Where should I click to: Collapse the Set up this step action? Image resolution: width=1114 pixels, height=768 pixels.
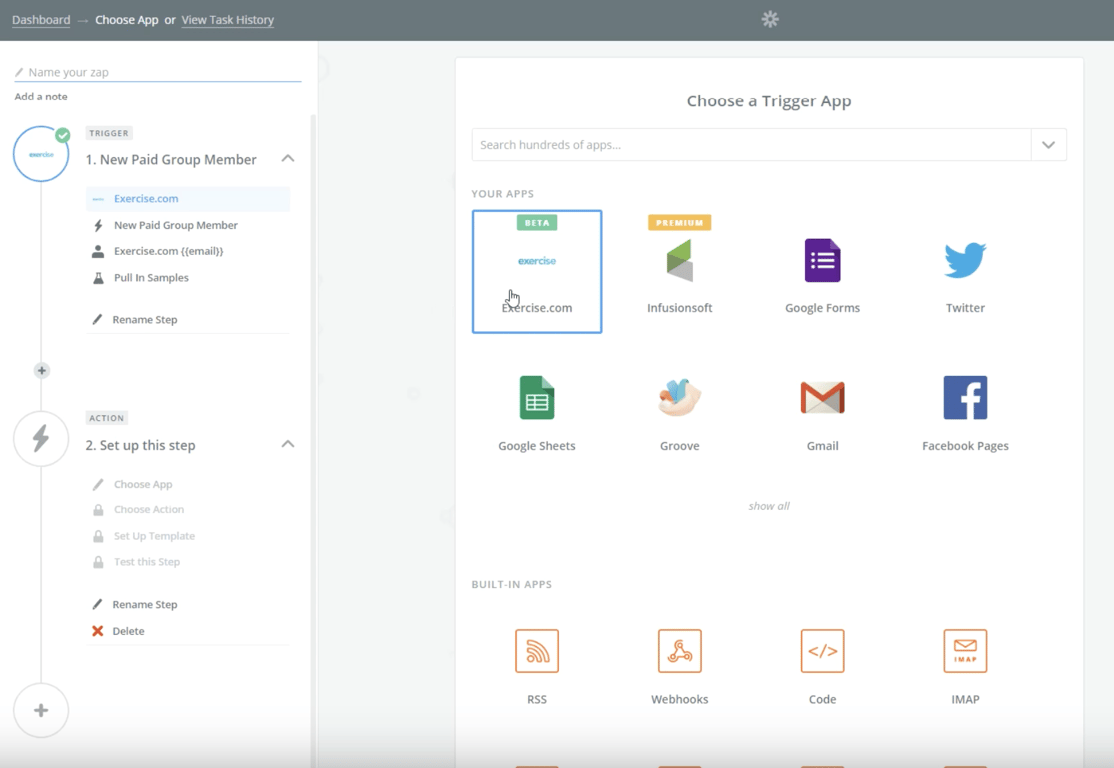click(288, 444)
